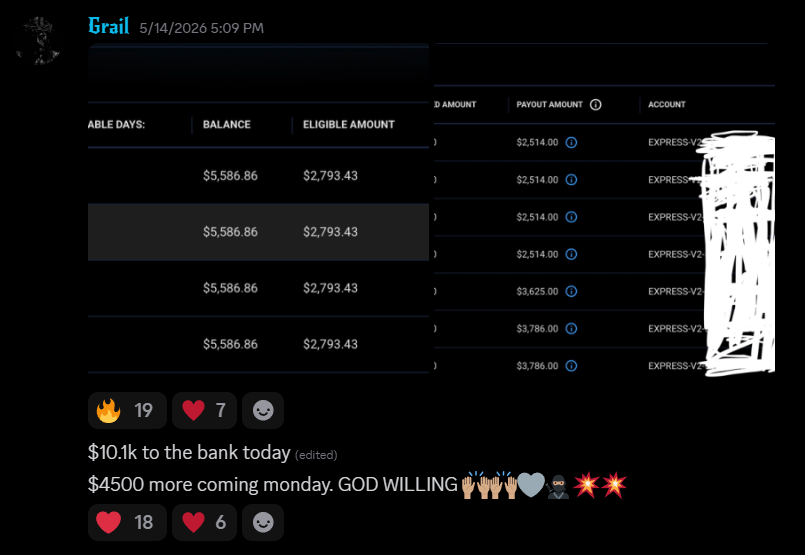
Task: Click the first EXPRESS-V2 account entry
Action: (676, 142)
